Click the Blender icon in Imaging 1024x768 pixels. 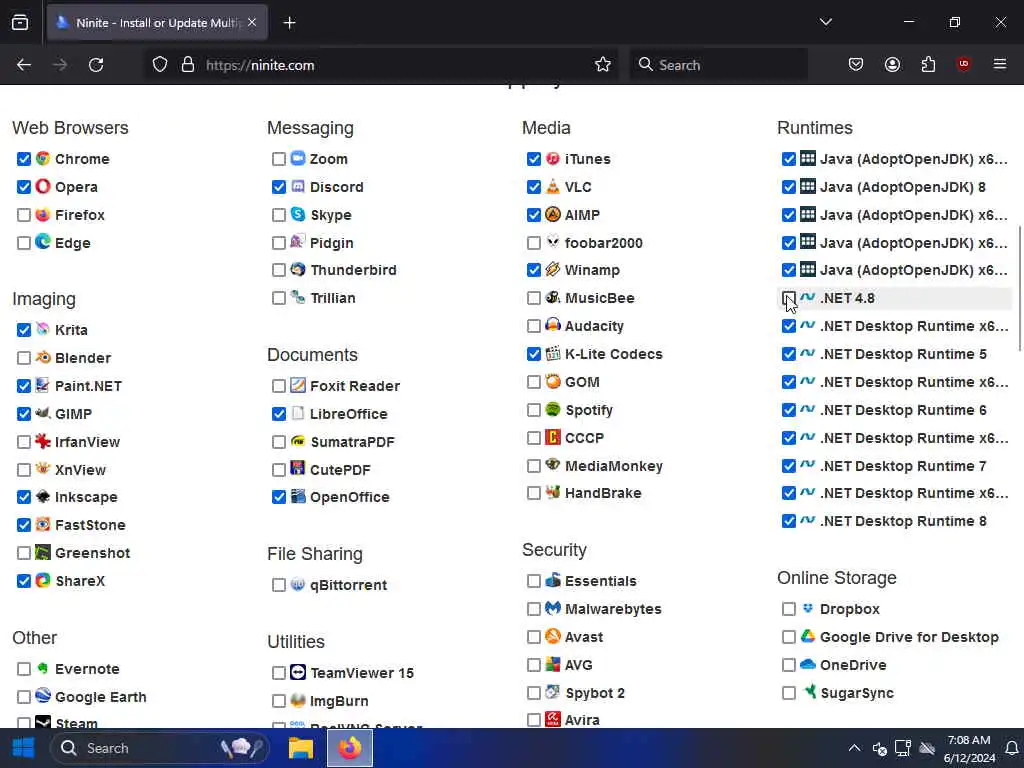coord(43,357)
